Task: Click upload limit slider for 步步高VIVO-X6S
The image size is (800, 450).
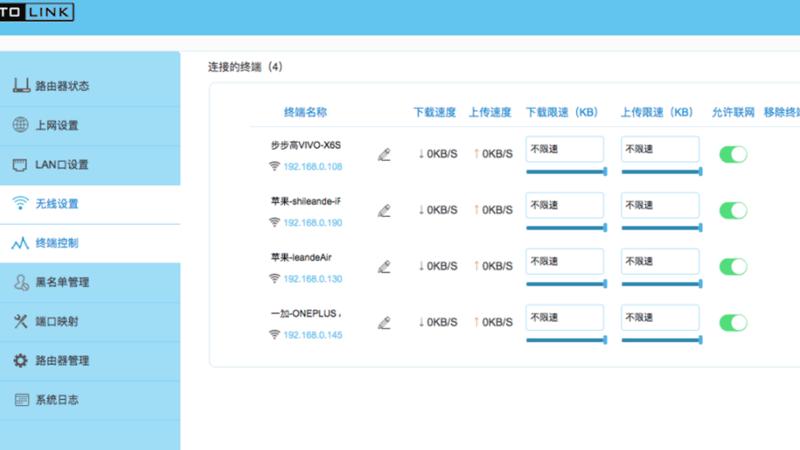Action: (662, 171)
